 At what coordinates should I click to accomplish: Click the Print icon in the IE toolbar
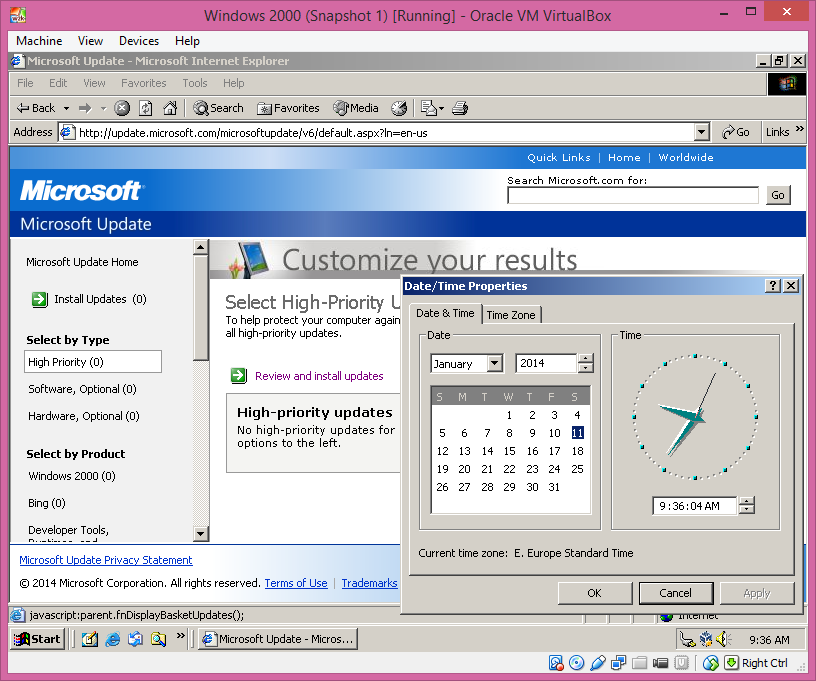tap(460, 108)
